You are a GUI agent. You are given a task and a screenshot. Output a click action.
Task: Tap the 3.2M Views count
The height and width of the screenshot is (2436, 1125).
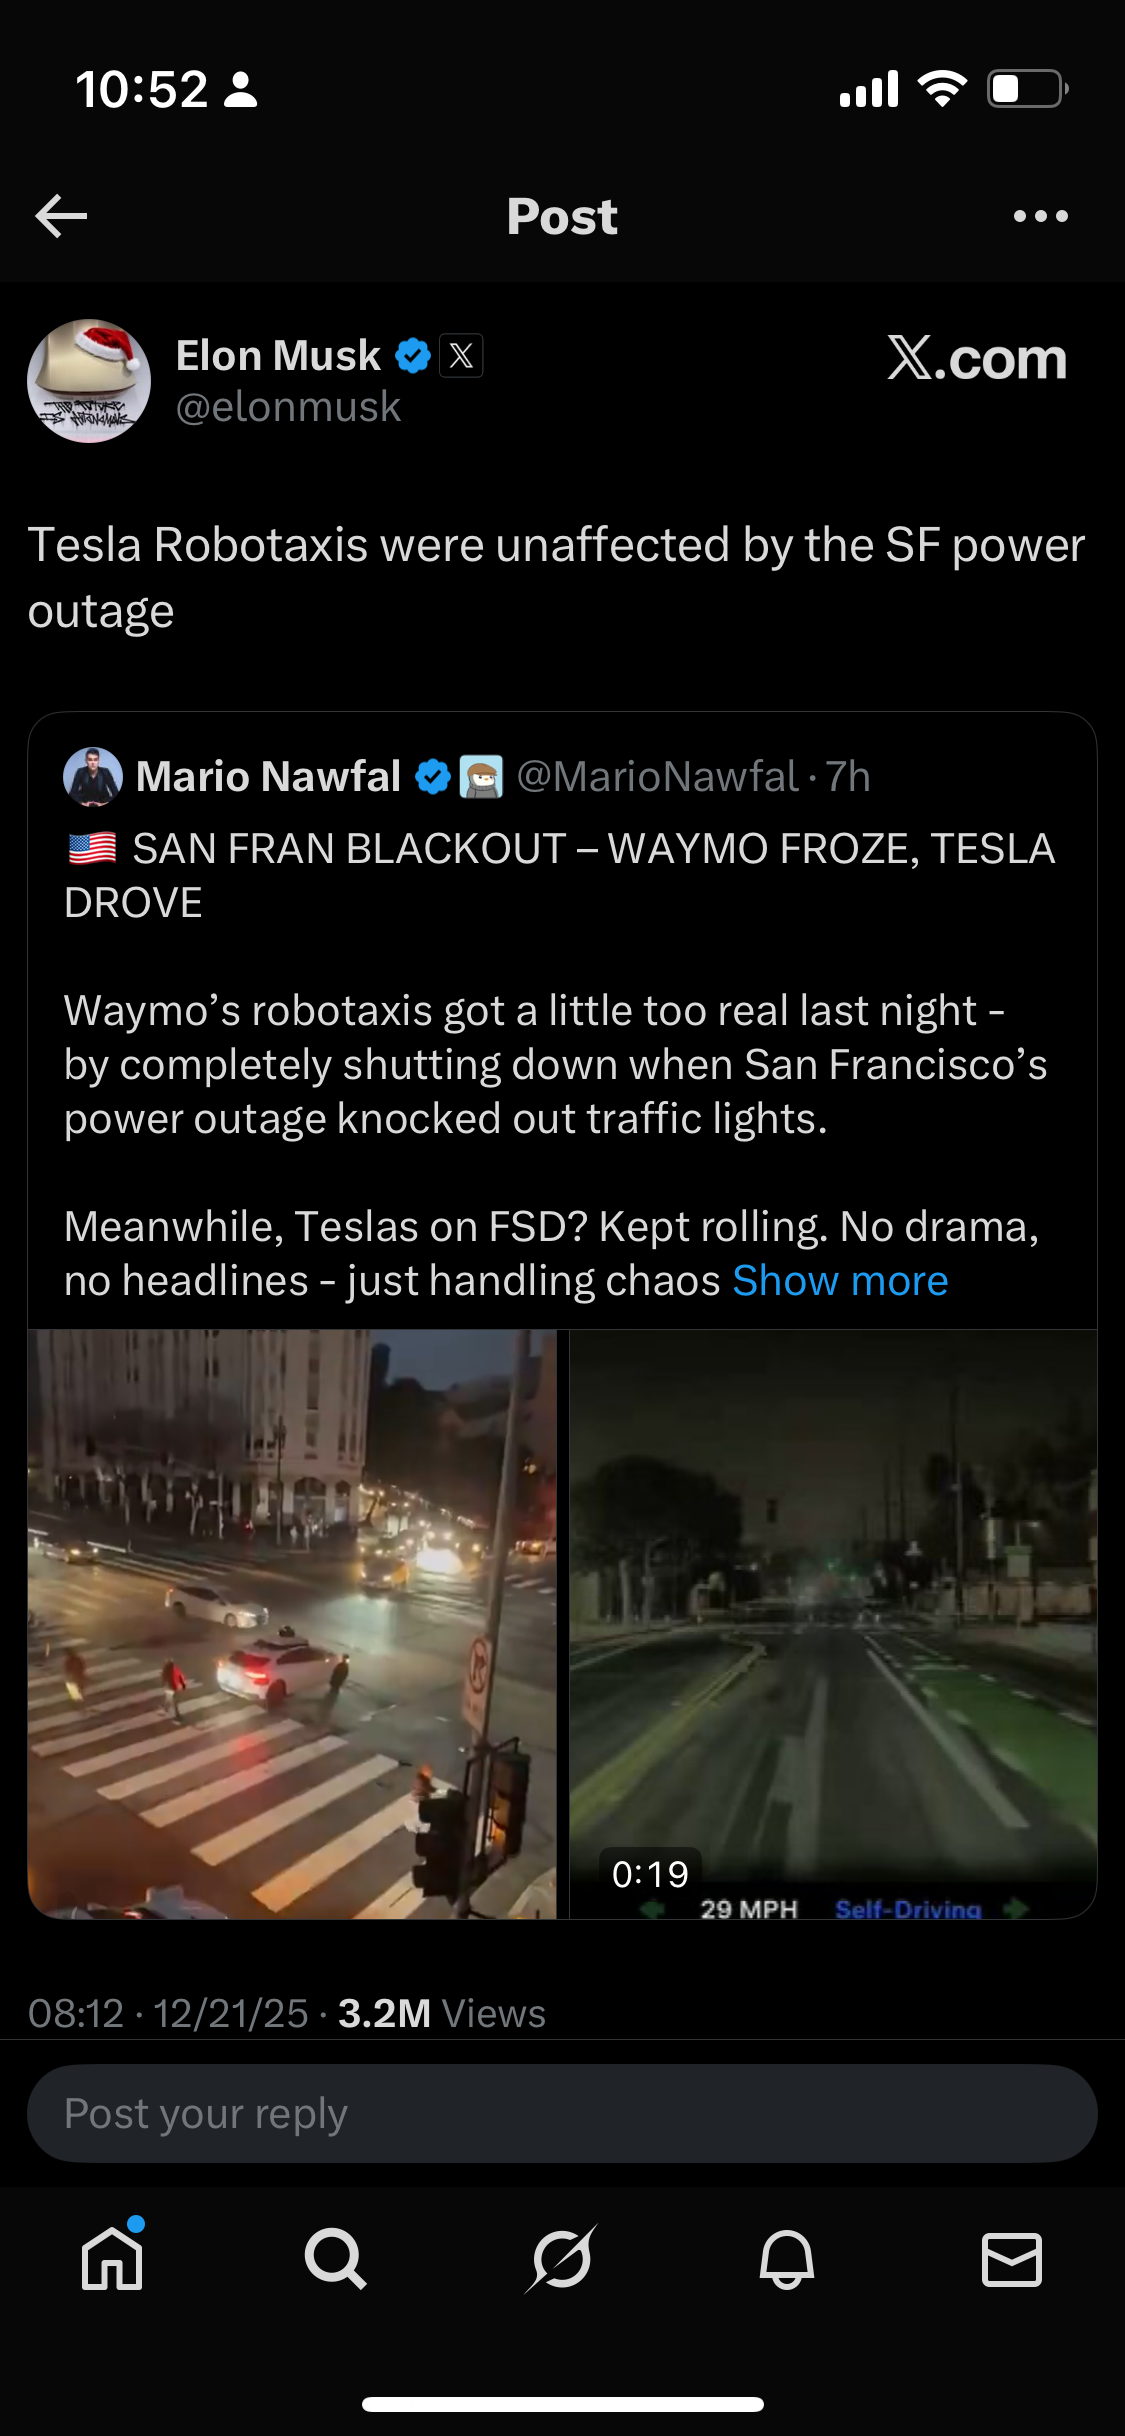(x=441, y=2014)
